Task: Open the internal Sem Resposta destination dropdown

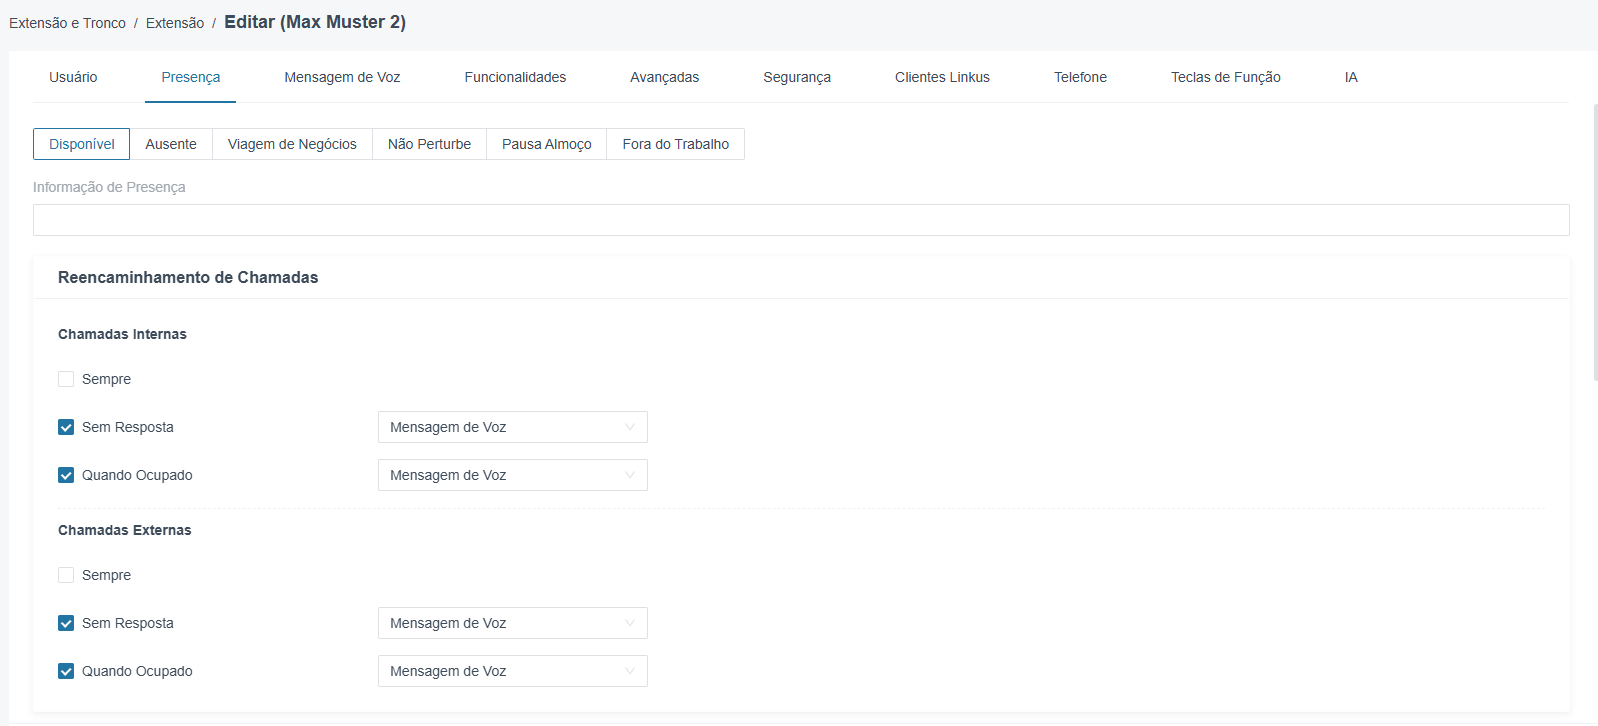Action: tap(513, 427)
